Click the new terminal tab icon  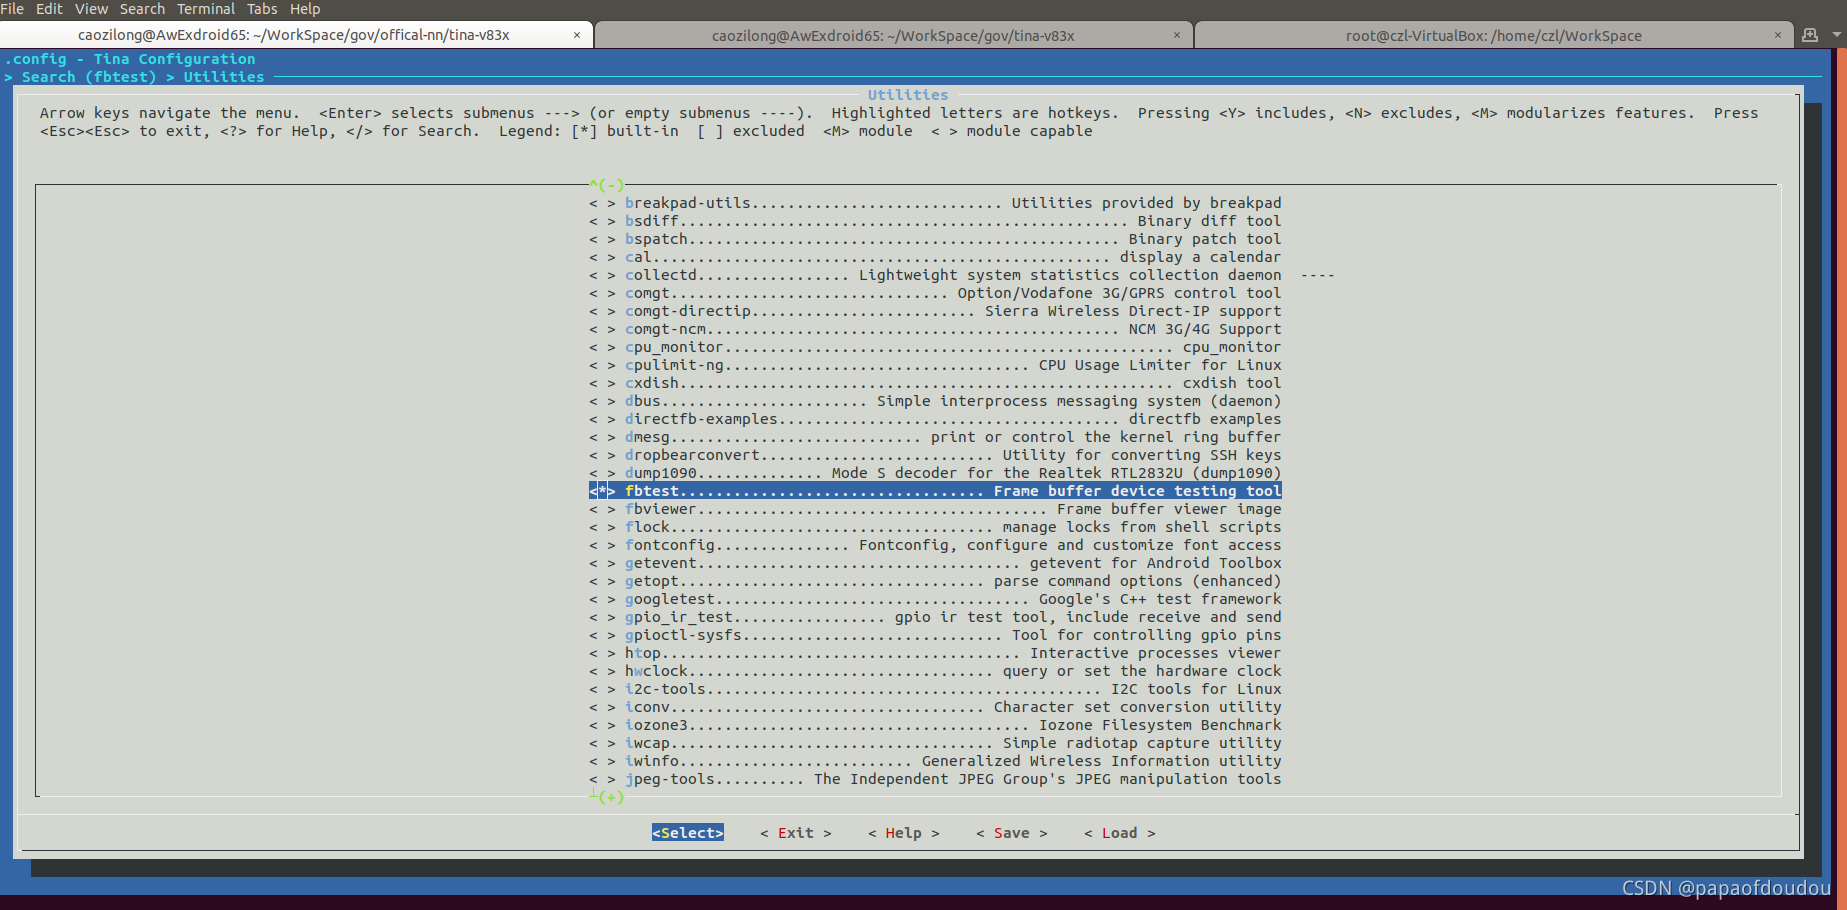pos(1810,35)
